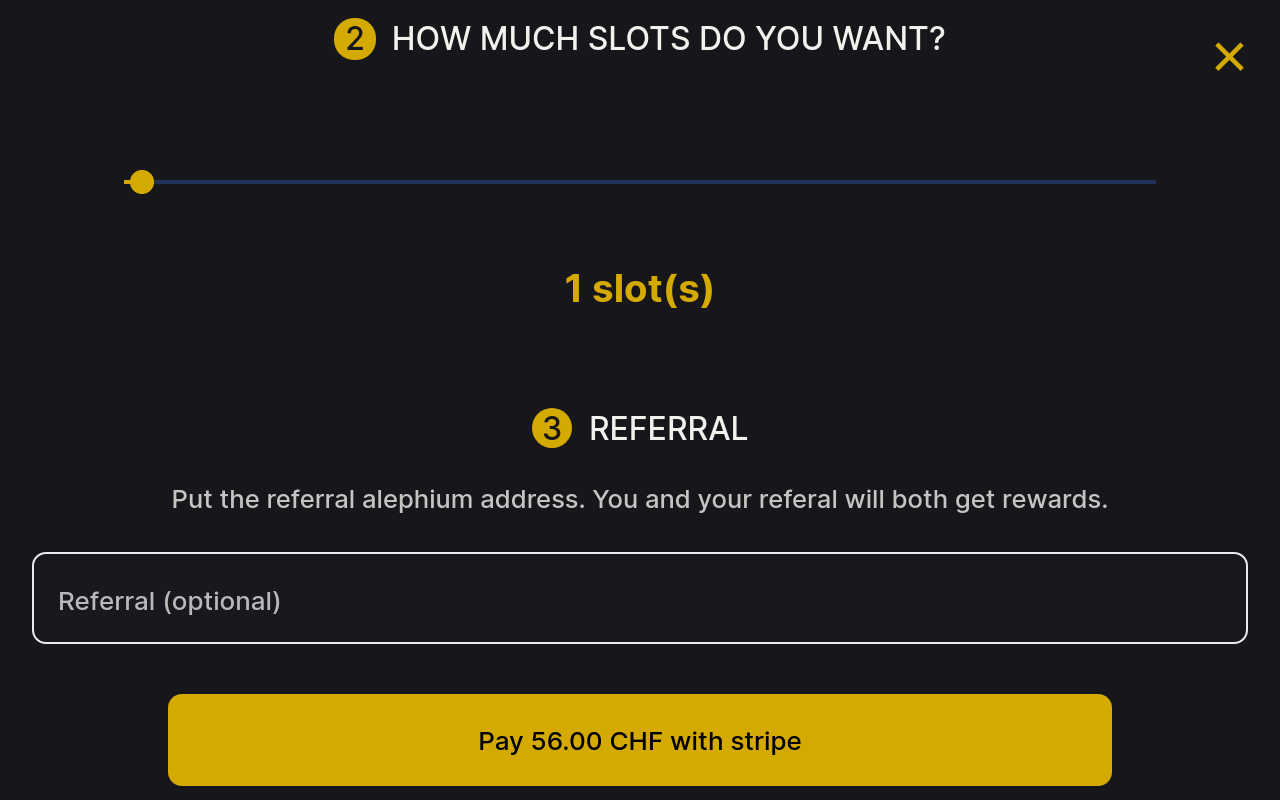
Task: Click the step 3 number badge
Action: [552, 428]
